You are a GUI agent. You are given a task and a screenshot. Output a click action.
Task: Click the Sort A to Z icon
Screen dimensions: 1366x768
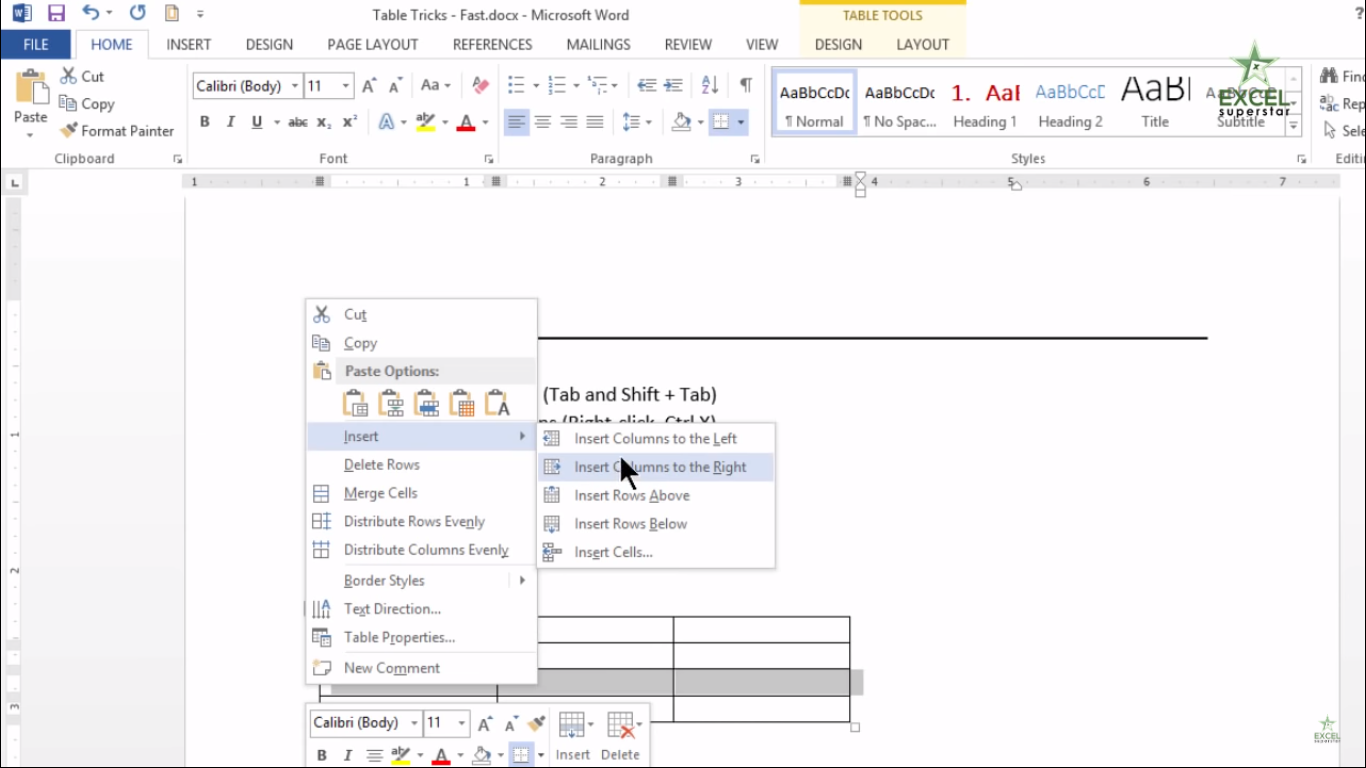(709, 86)
